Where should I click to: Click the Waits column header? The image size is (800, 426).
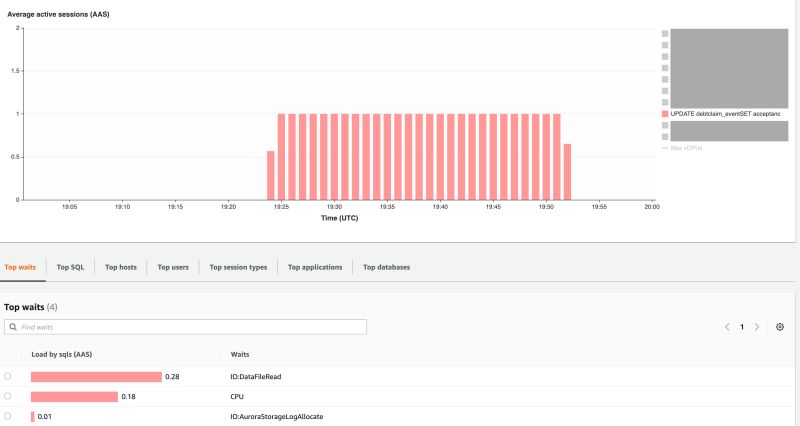[240, 354]
